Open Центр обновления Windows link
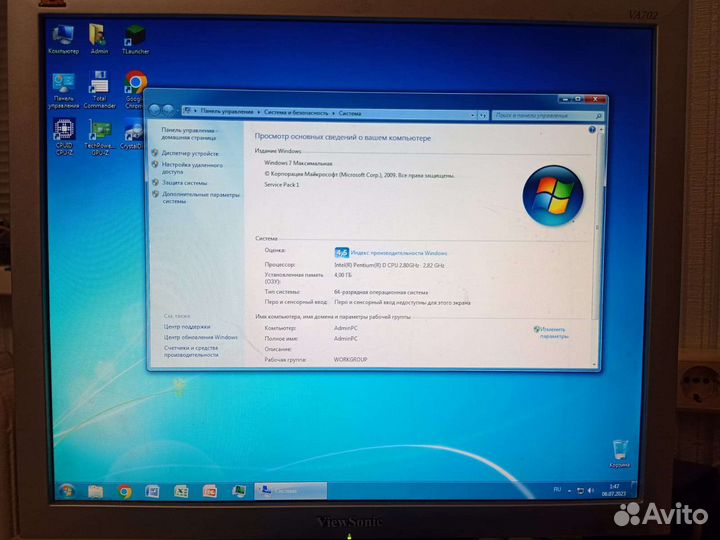This screenshot has width=720, height=540. coord(201,337)
